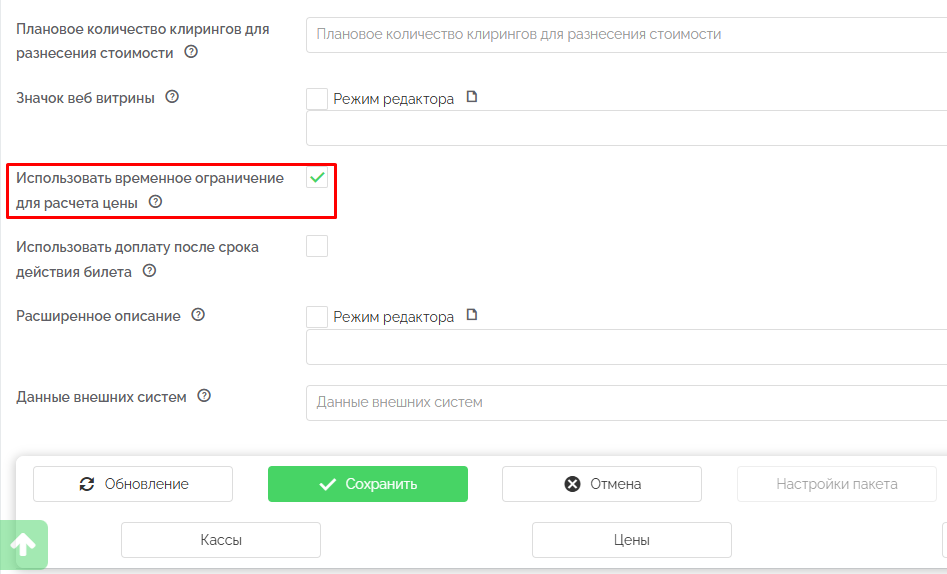Uncheck Использовать временное ограничение checkbox
The image size is (947, 574).
tap(317, 178)
